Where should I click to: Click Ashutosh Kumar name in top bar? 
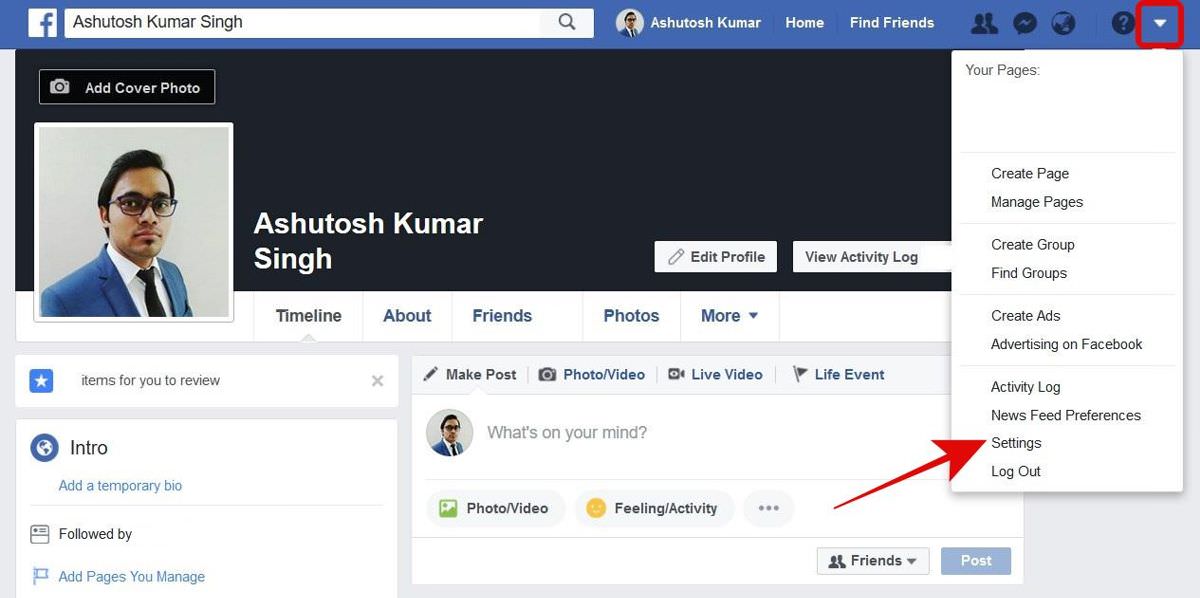click(705, 22)
